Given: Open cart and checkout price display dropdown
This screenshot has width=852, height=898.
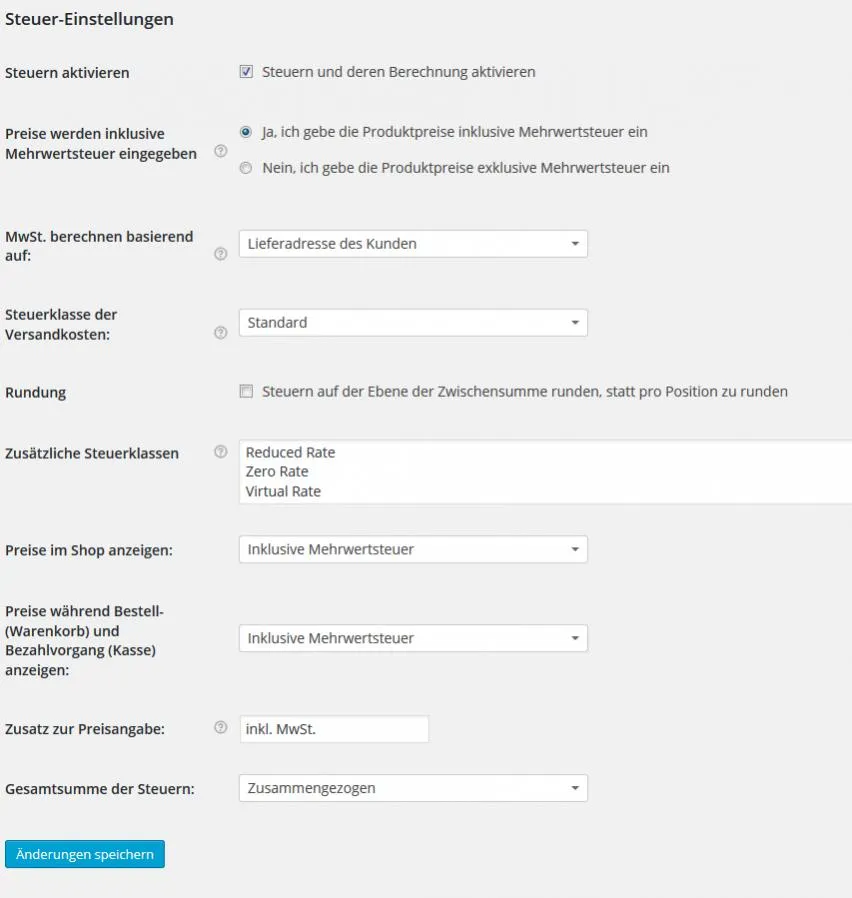Looking at the screenshot, I should point(413,638).
